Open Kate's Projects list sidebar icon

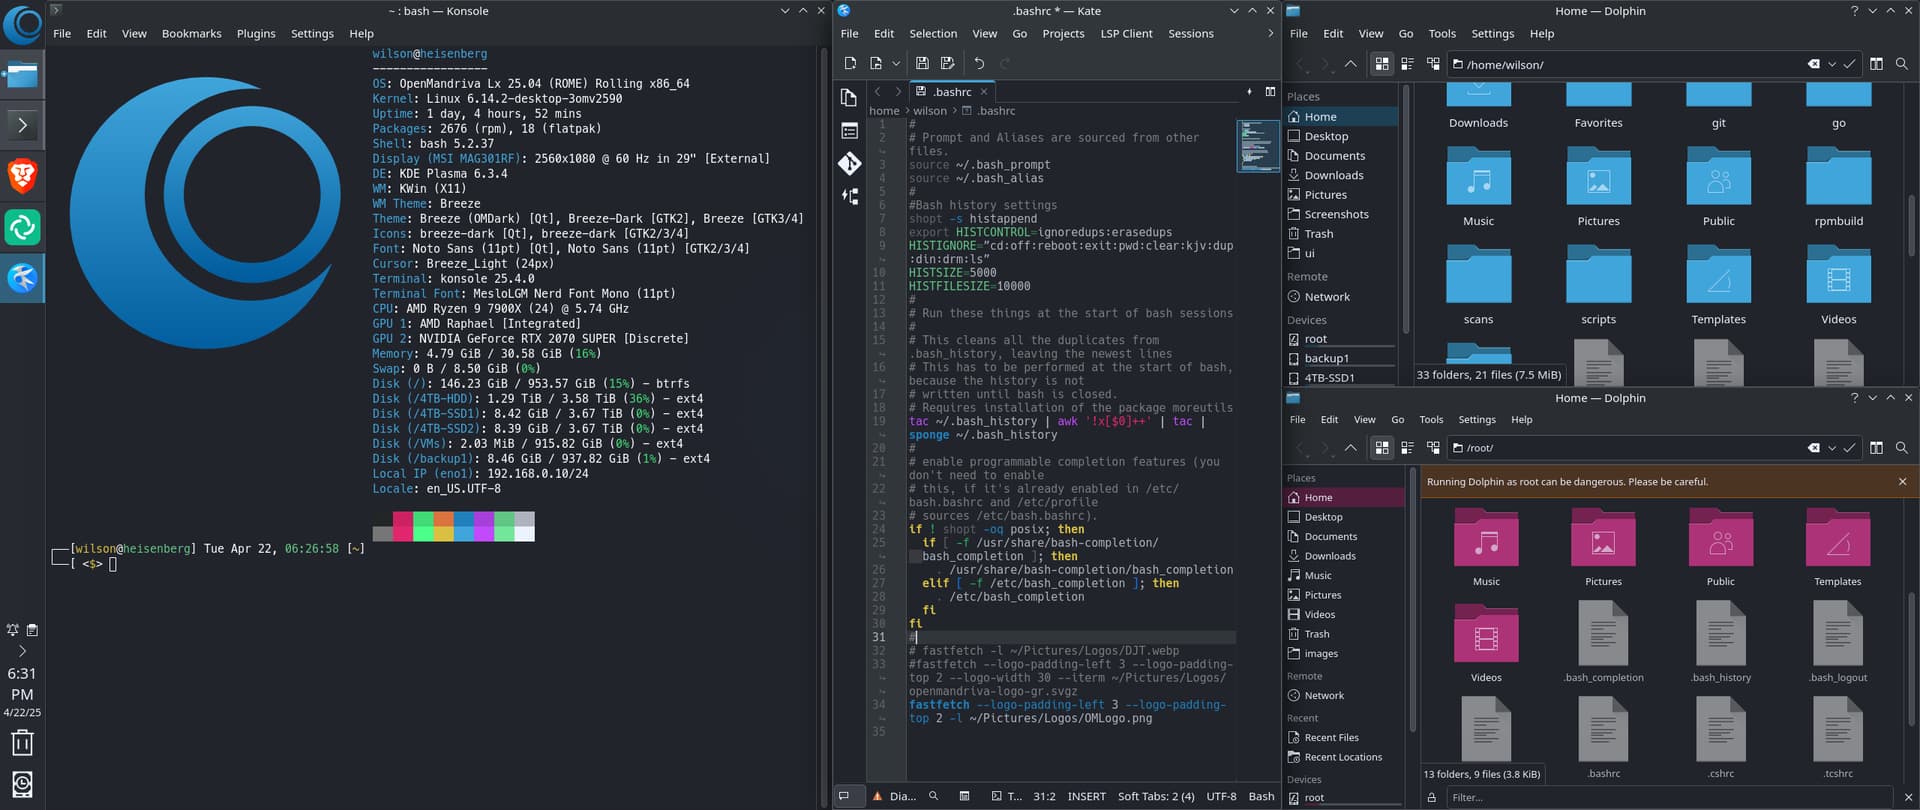coord(849,130)
